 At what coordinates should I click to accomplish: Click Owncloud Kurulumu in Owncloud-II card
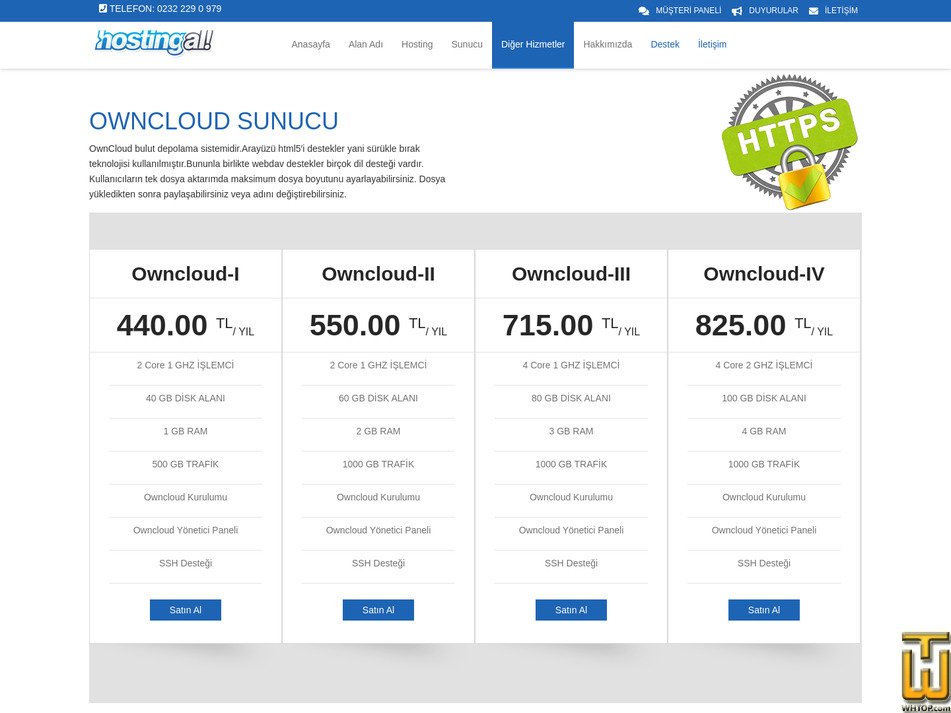pyautogui.click(x=378, y=497)
